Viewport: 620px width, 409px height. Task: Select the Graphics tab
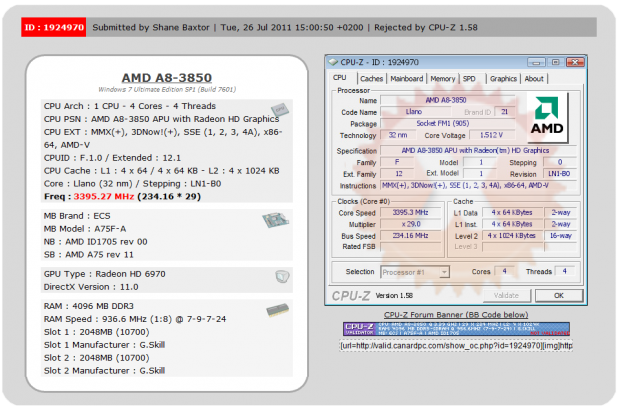503,79
